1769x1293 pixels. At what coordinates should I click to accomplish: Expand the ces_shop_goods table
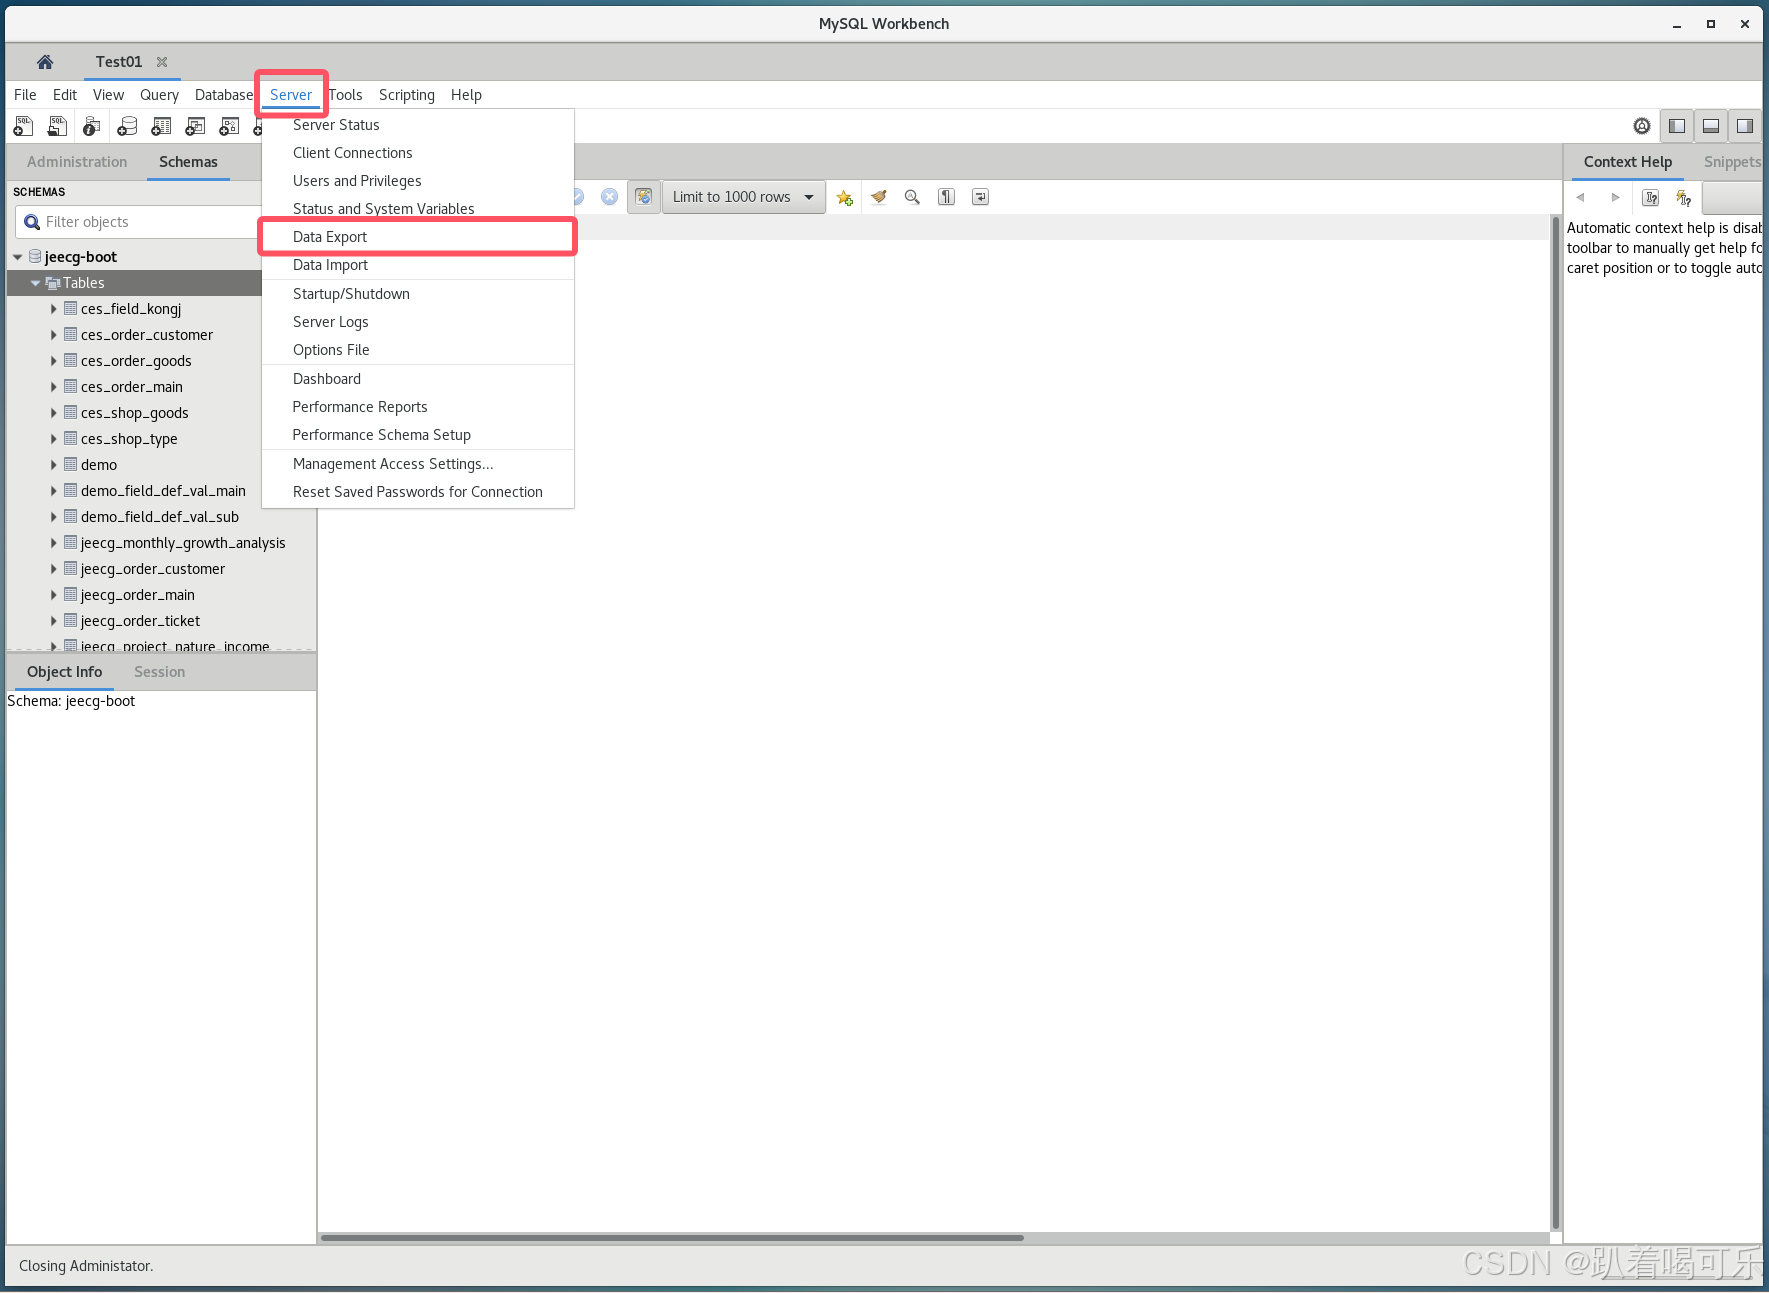tap(53, 413)
